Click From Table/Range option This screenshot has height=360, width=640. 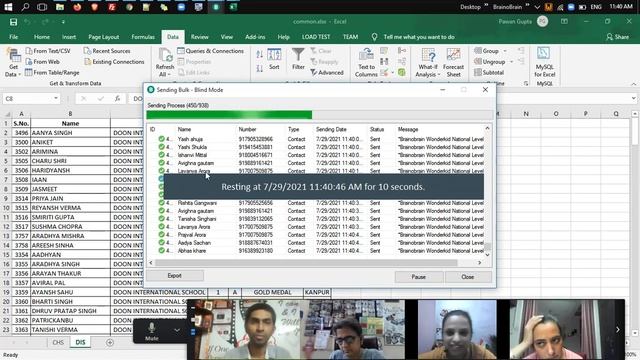pyautogui.click(x=52, y=72)
